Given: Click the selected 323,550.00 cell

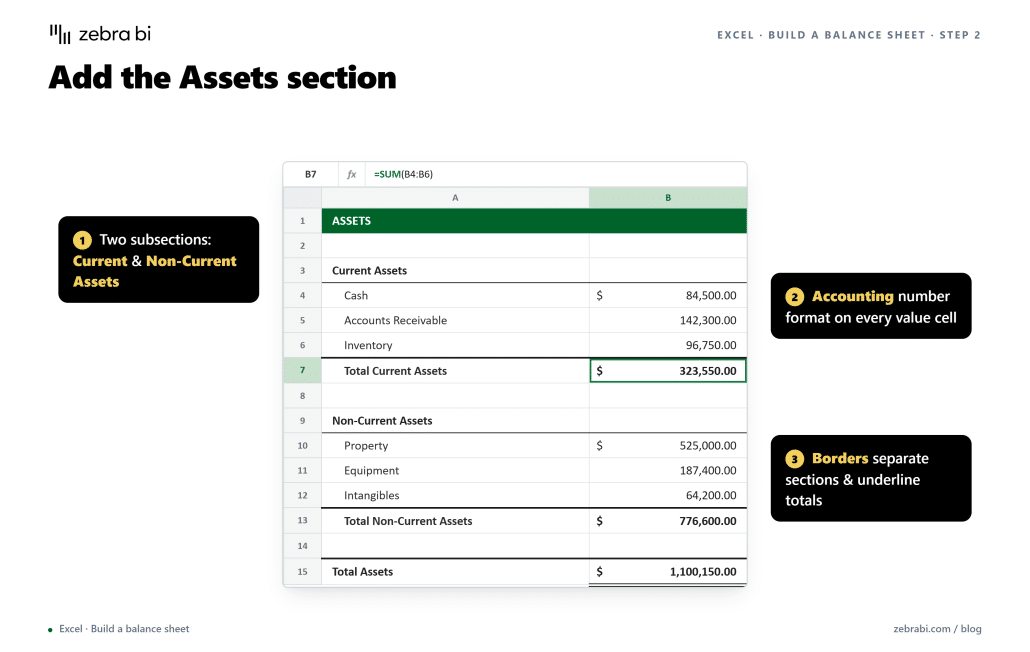Looking at the screenshot, I should coord(668,370).
